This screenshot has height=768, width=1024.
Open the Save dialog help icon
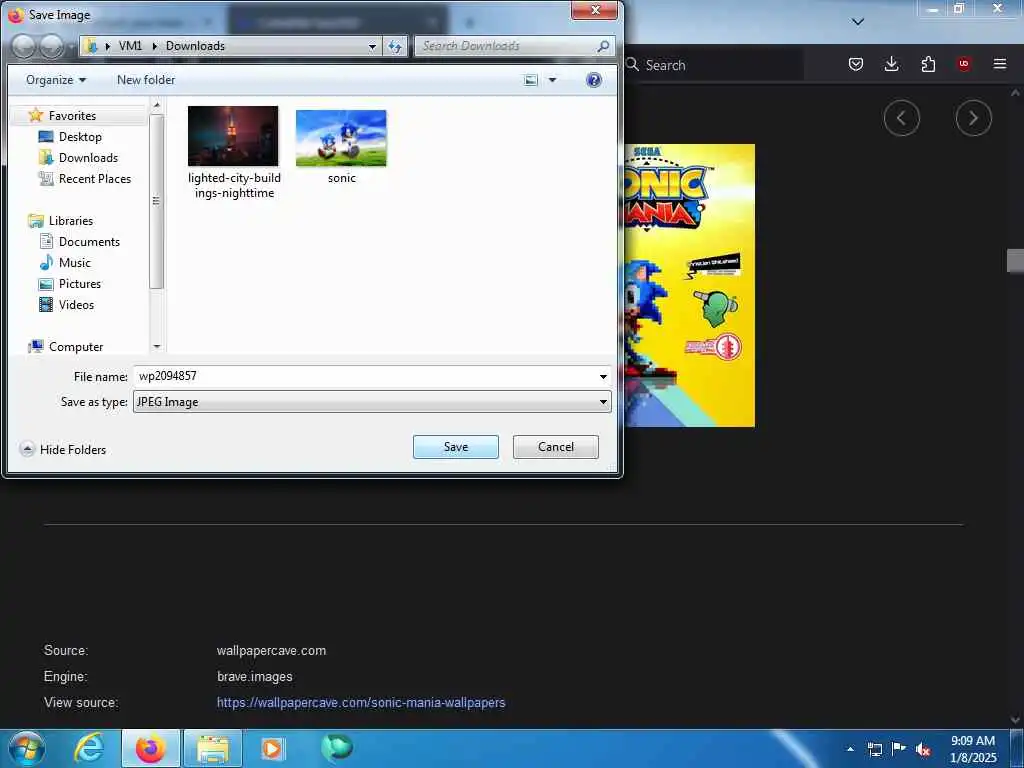(x=594, y=80)
